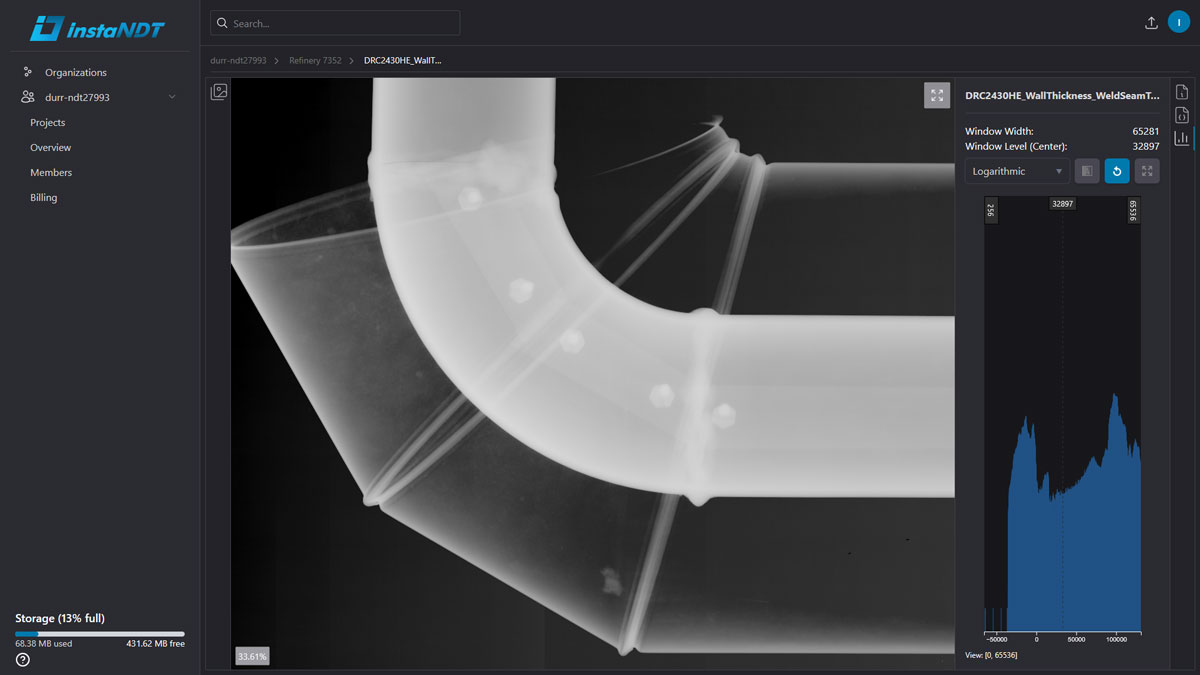
Task: Click the fullscreen icon on the X-ray viewer
Action: (x=937, y=95)
